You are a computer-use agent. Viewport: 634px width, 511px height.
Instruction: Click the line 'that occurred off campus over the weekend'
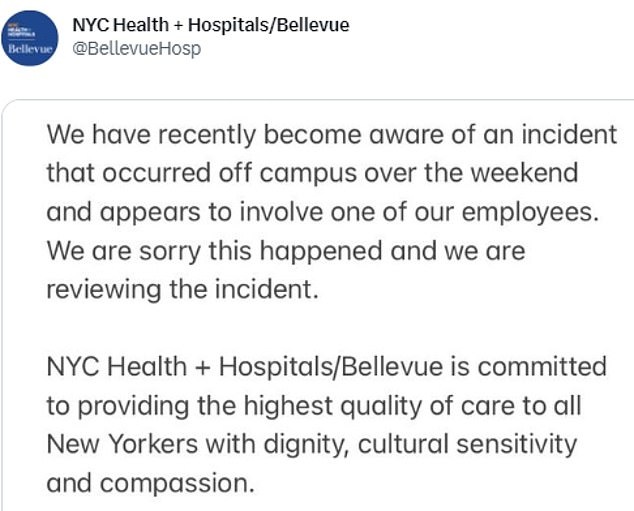pos(312,173)
